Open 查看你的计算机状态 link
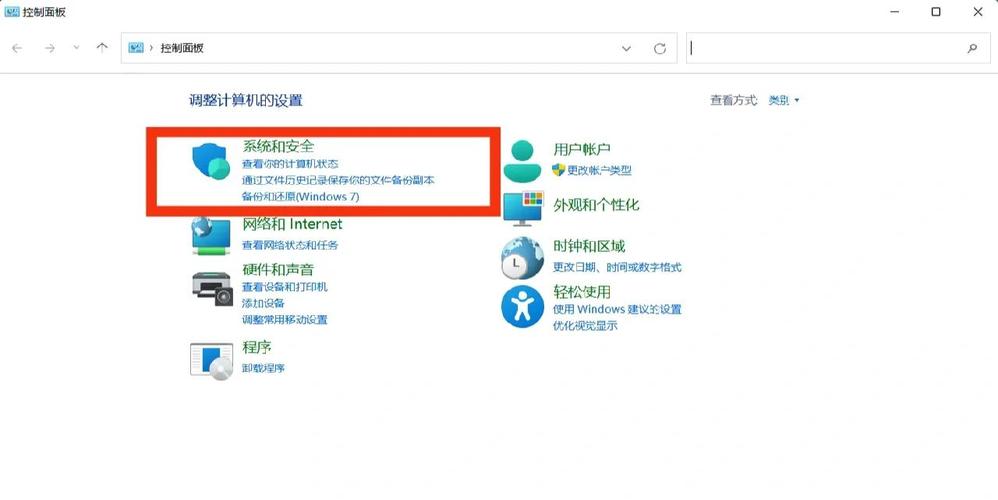 coord(290,163)
